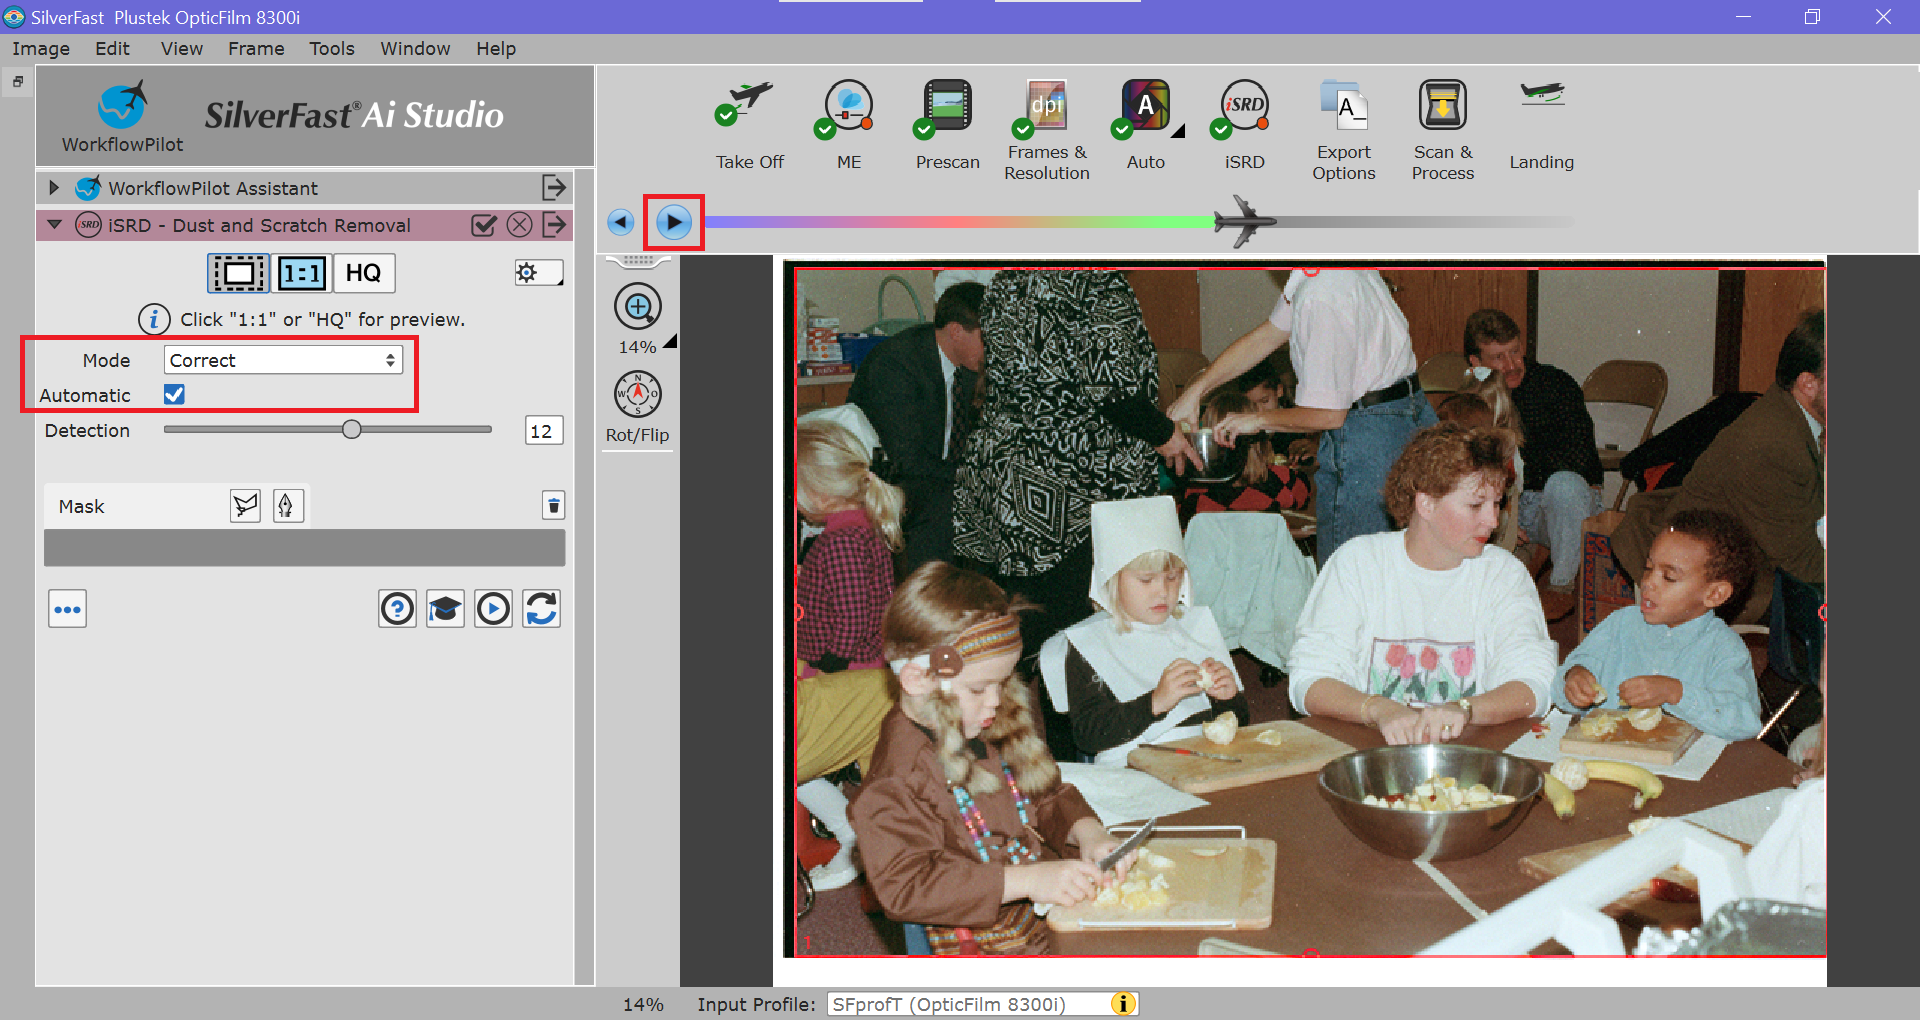Click the toolbar grip handle above zoom tool
This screenshot has width=1920, height=1020.
[x=638, y=262]
